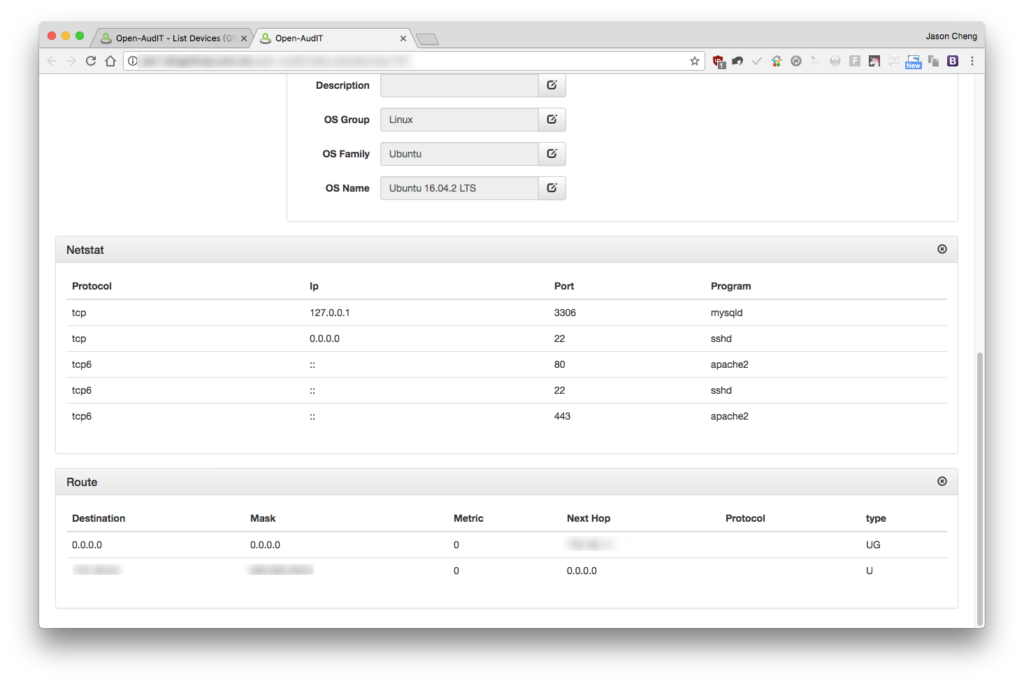Viewport: 1024px width, 684px height.
Task: Click the 'mysqld' program cell
Action: (x=726, y=313)
